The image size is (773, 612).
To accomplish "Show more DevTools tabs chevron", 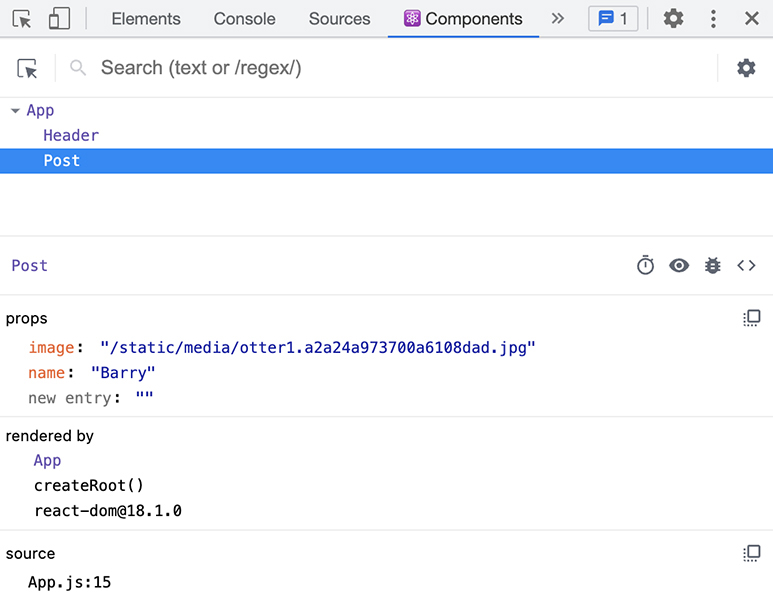I will 558,19.
